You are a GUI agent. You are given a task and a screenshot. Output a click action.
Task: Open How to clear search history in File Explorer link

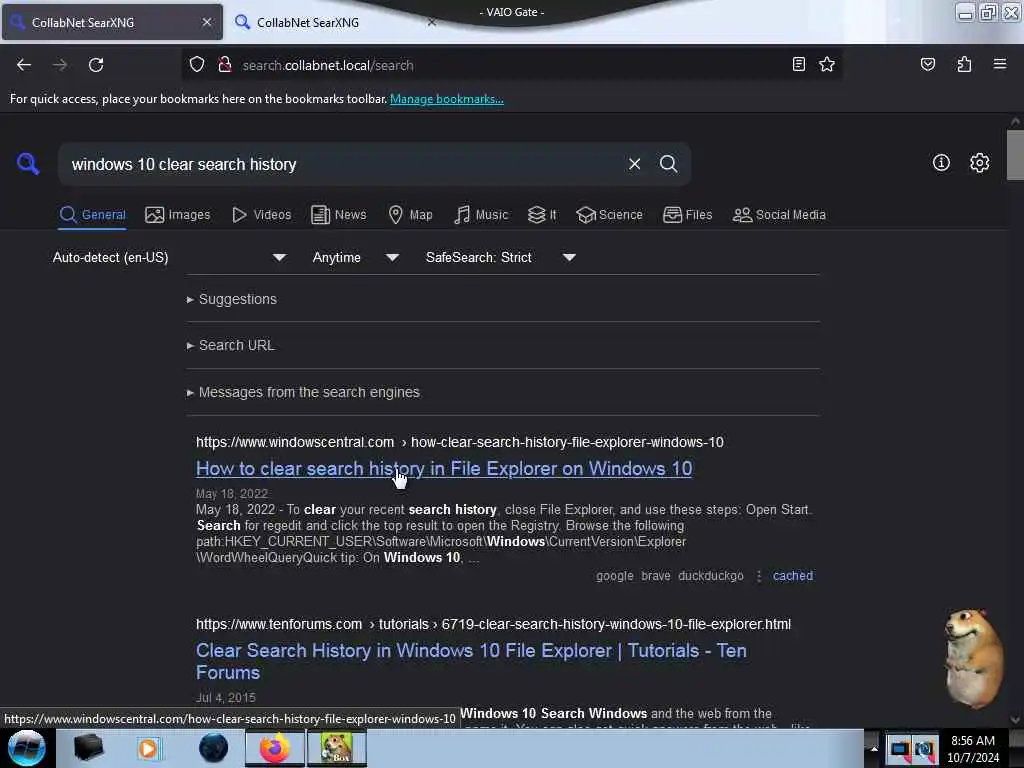[444, 468]
